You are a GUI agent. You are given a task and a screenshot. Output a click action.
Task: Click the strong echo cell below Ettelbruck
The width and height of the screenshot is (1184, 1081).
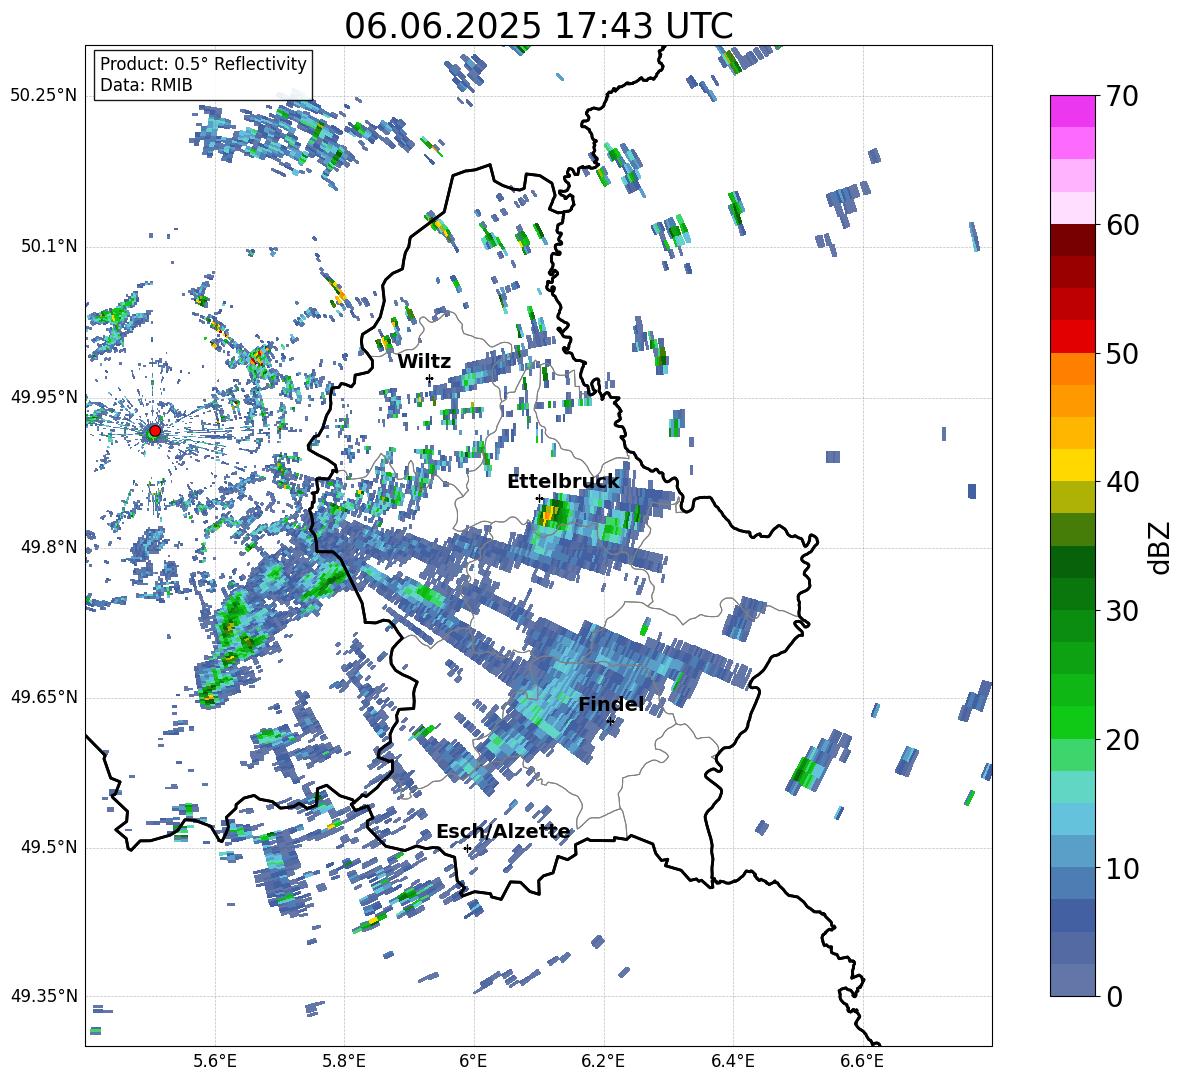point(551,514)
